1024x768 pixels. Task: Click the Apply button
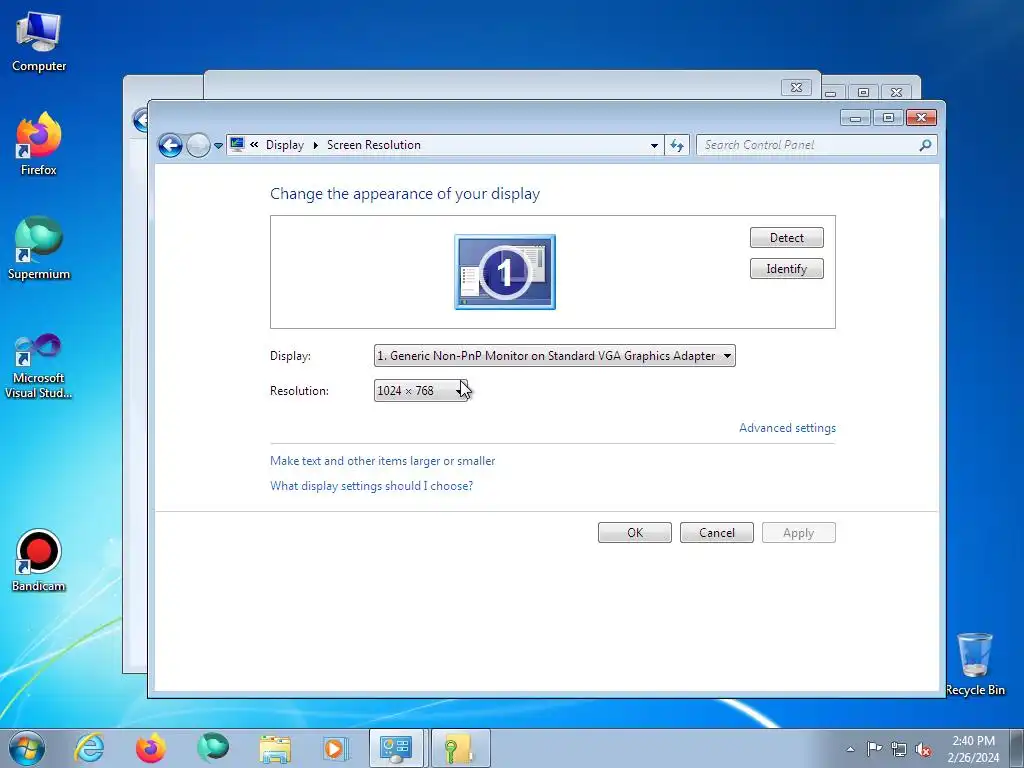[798, 533]
